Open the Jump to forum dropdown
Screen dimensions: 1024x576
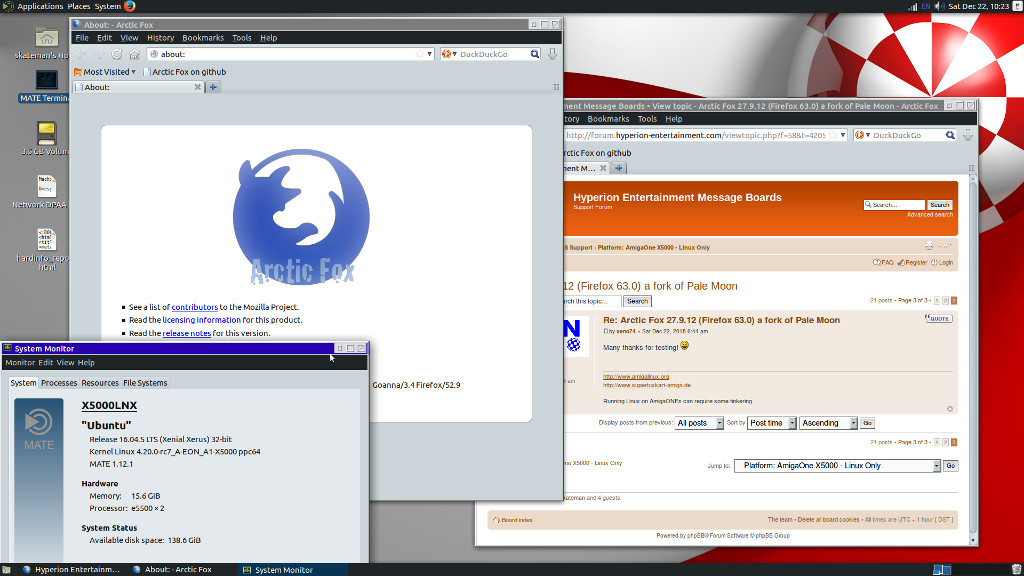(x=837, y=466)
